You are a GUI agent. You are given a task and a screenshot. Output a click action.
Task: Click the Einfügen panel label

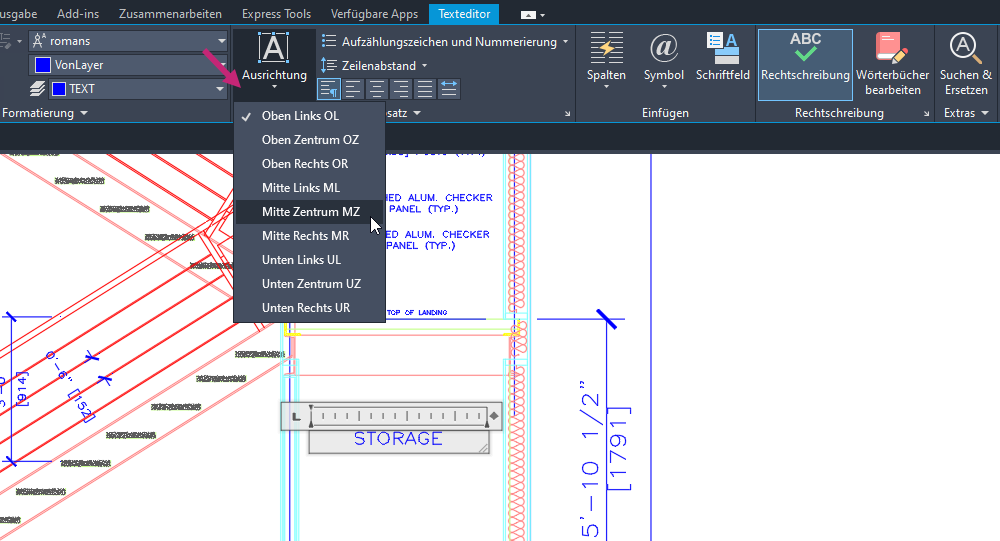[665, 113]
